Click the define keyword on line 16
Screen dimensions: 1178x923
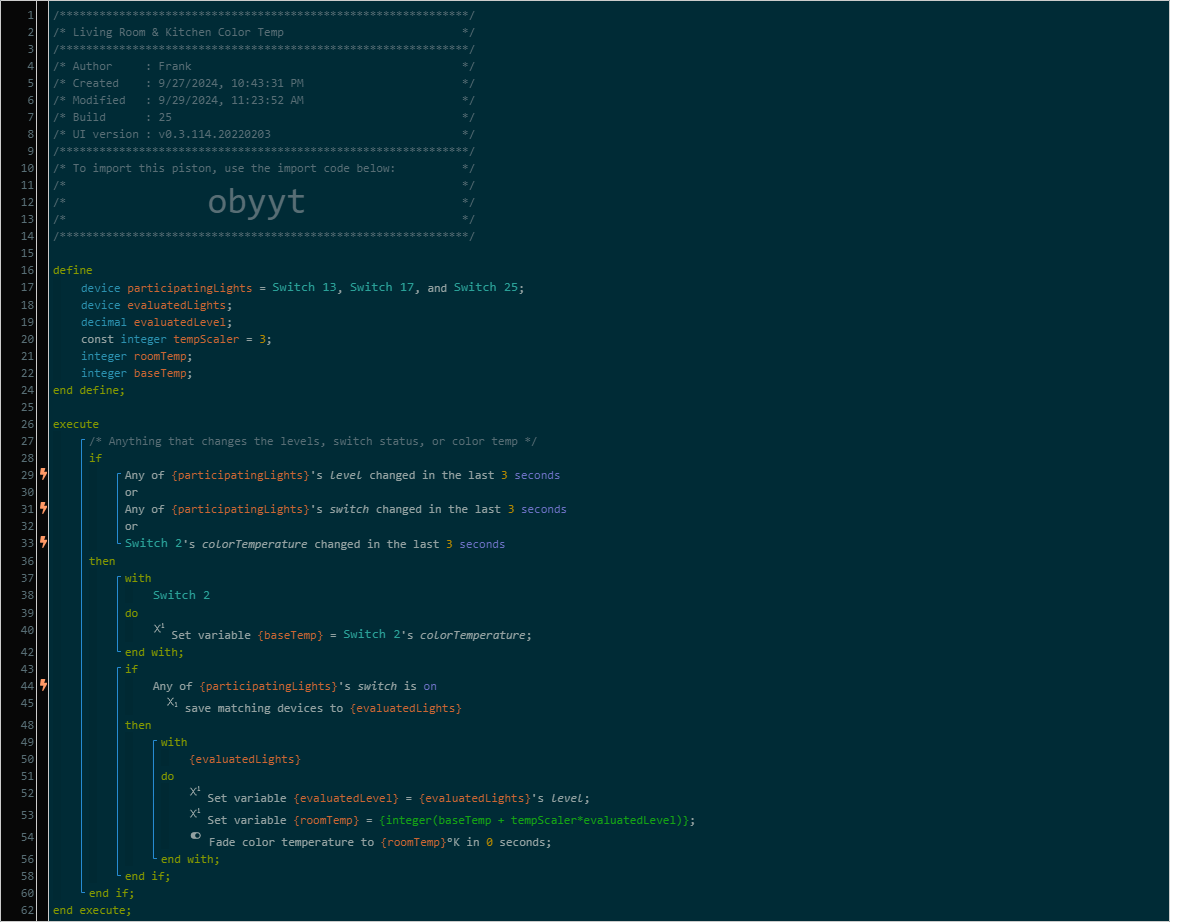coord(73,271)
